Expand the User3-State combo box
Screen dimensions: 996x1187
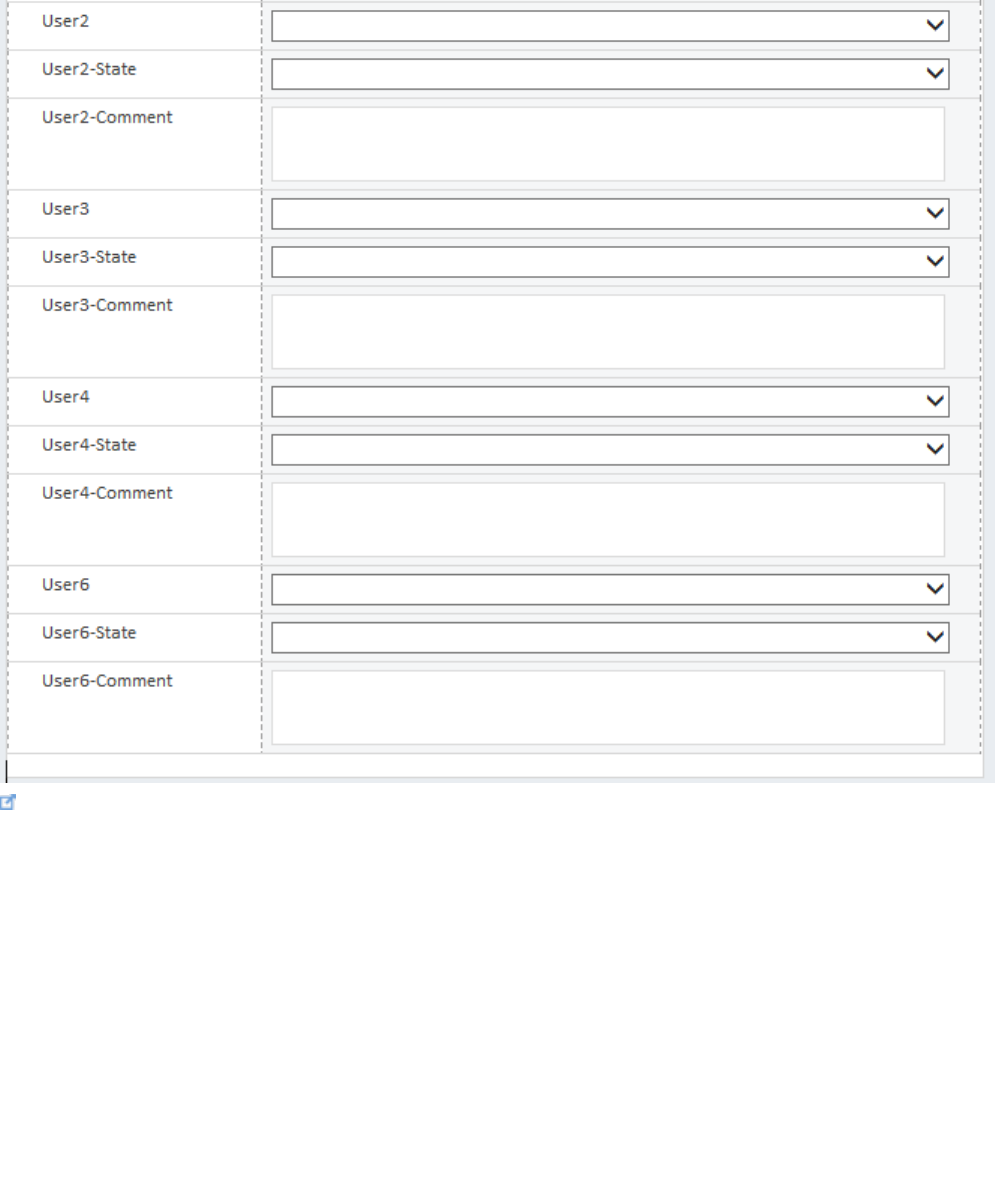click(610, 262)
